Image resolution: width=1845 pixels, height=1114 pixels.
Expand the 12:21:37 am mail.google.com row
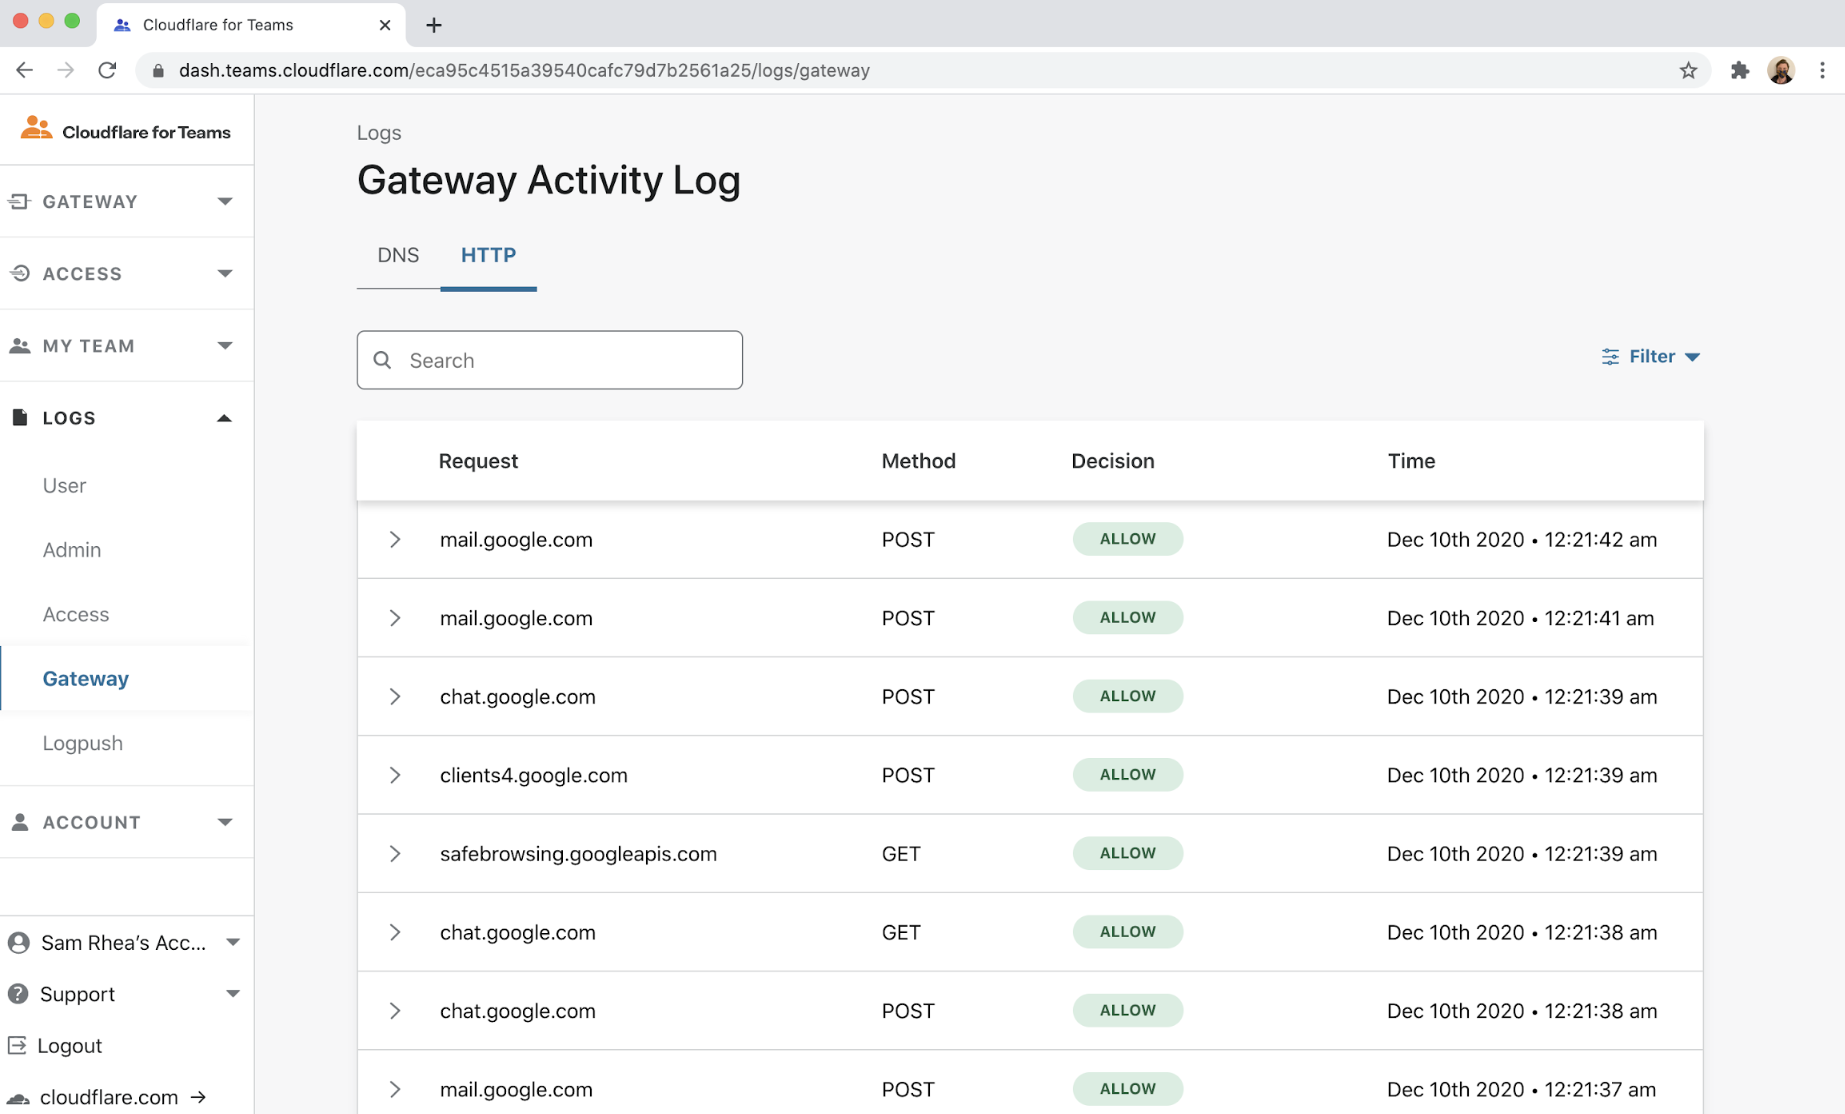[395, 1089]
